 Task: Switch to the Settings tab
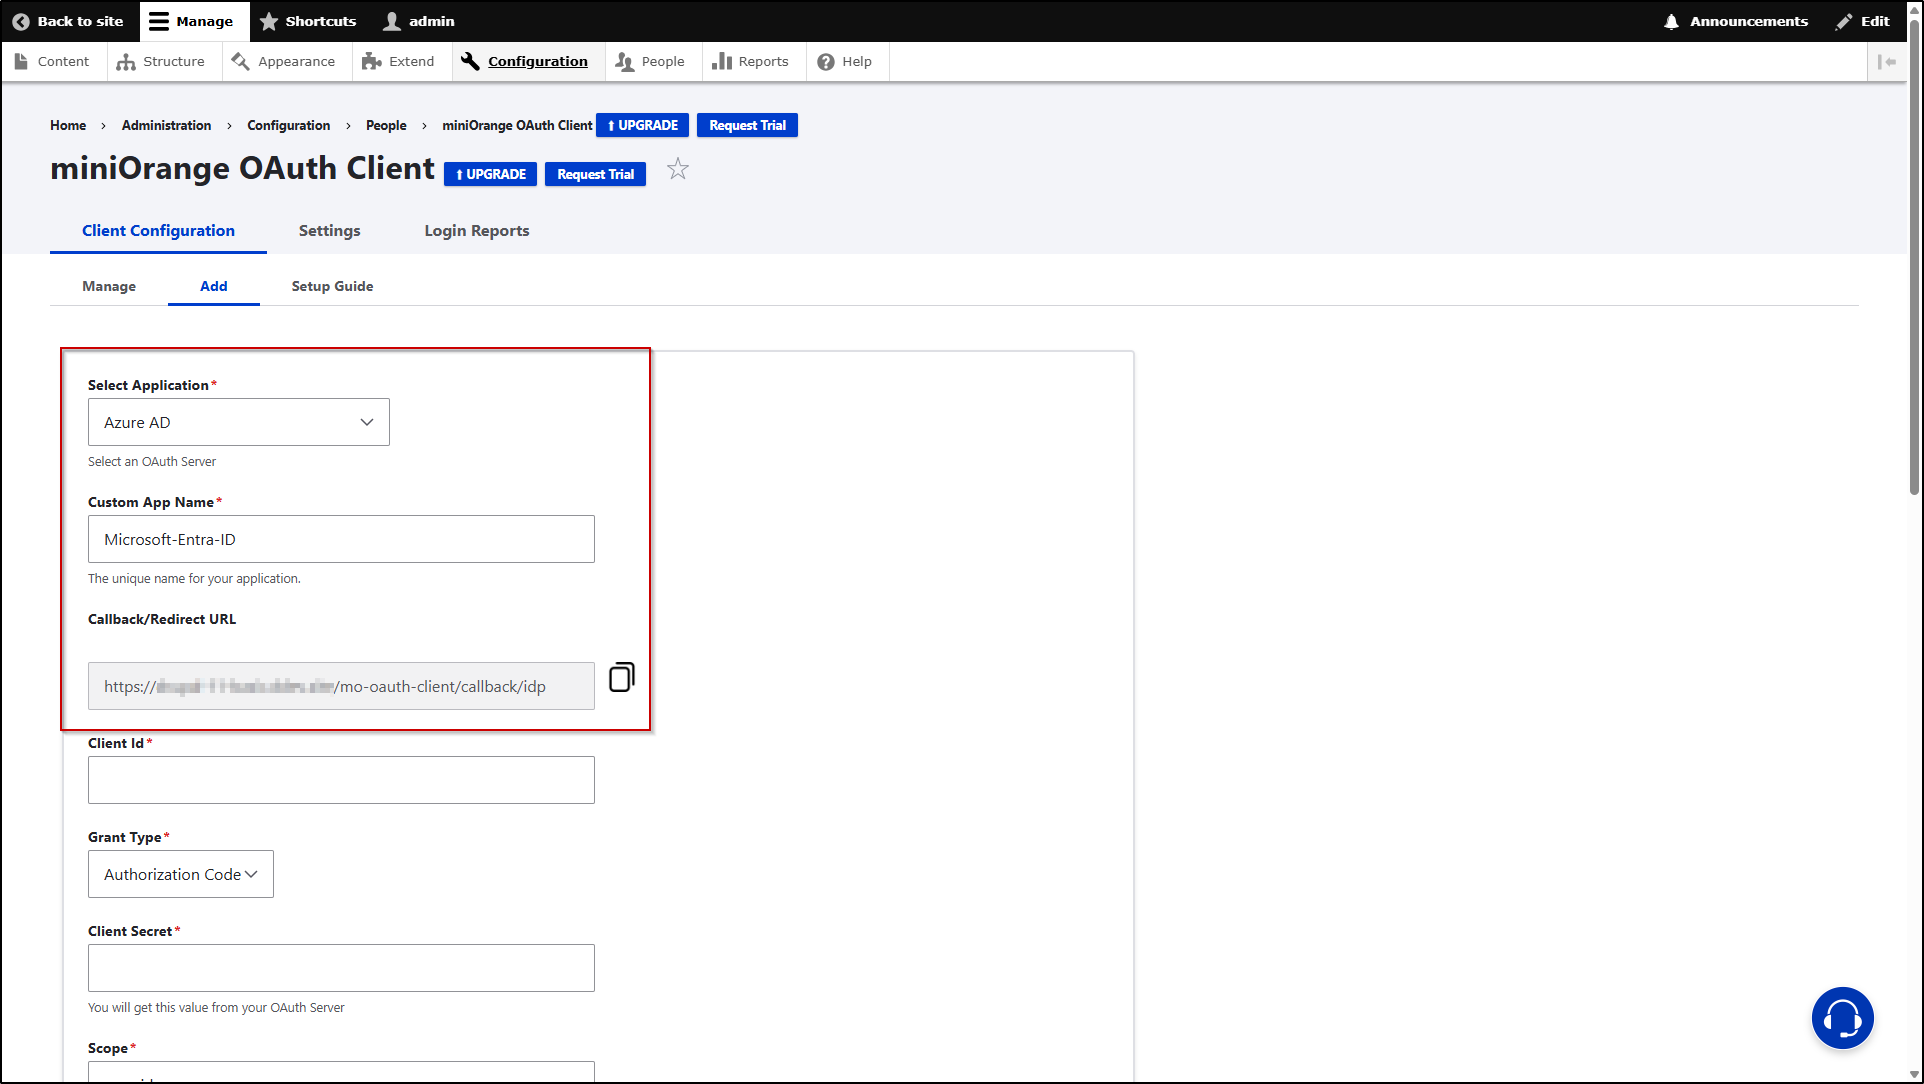[x=329, y=230]
